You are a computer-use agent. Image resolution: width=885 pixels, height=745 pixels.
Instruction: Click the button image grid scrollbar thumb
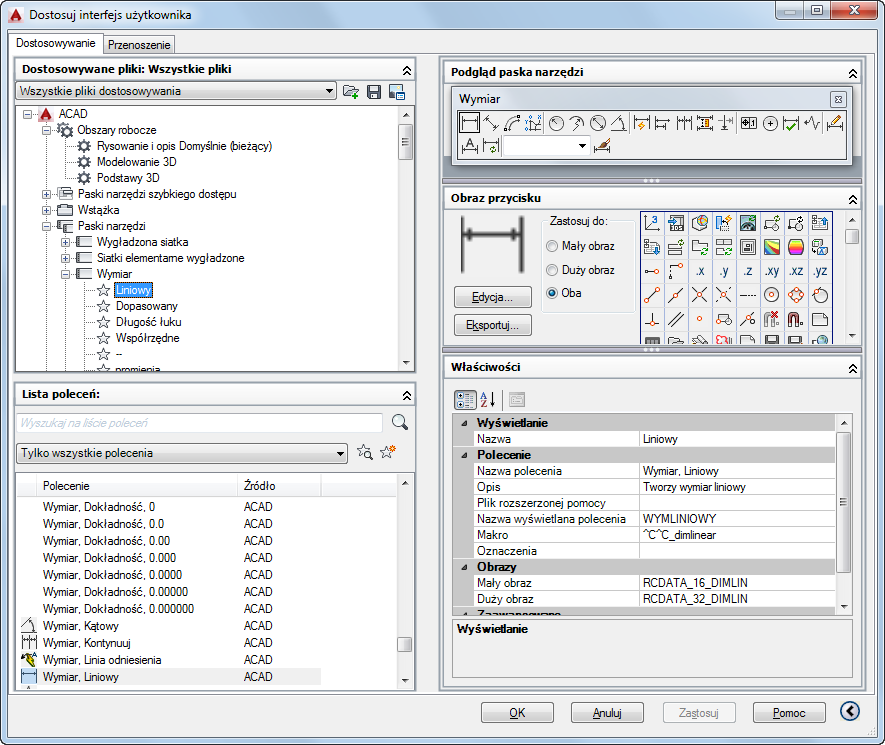[852, 236]
